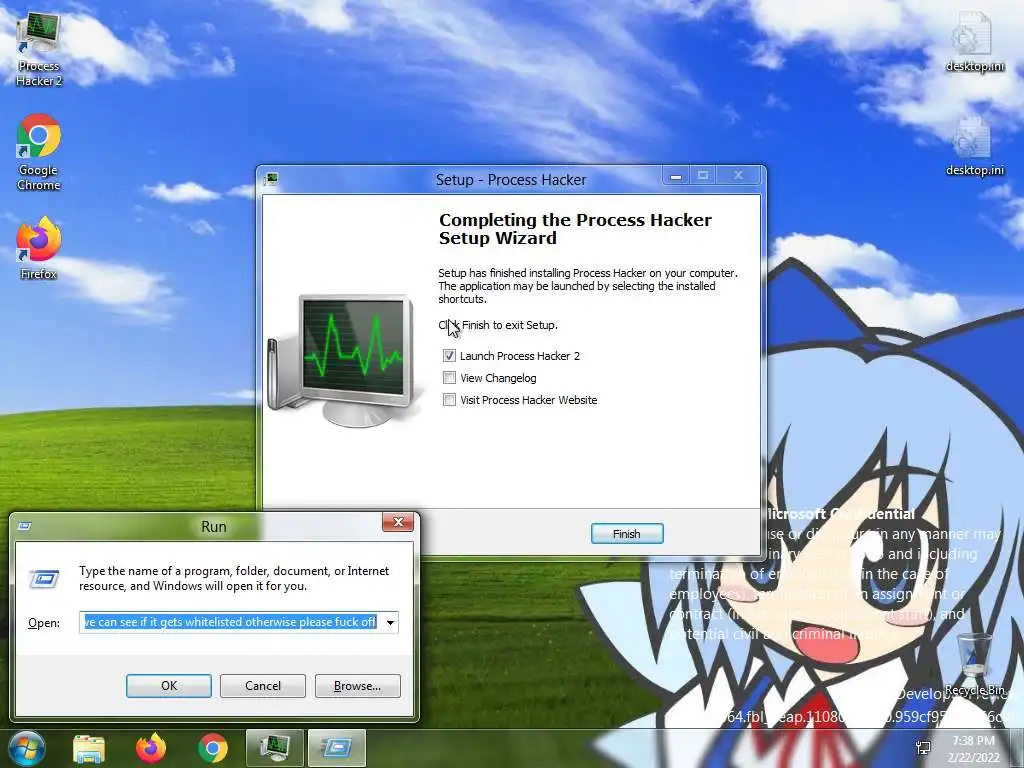Launch Chrome from the taskbar
Viewport: 1024px width, 768px height.
pyautogui.click(x=213, y=748)
